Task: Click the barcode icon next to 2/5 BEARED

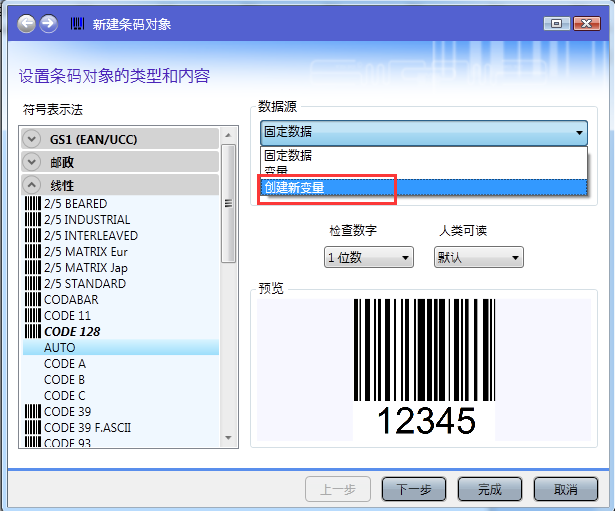Action: 33,204
